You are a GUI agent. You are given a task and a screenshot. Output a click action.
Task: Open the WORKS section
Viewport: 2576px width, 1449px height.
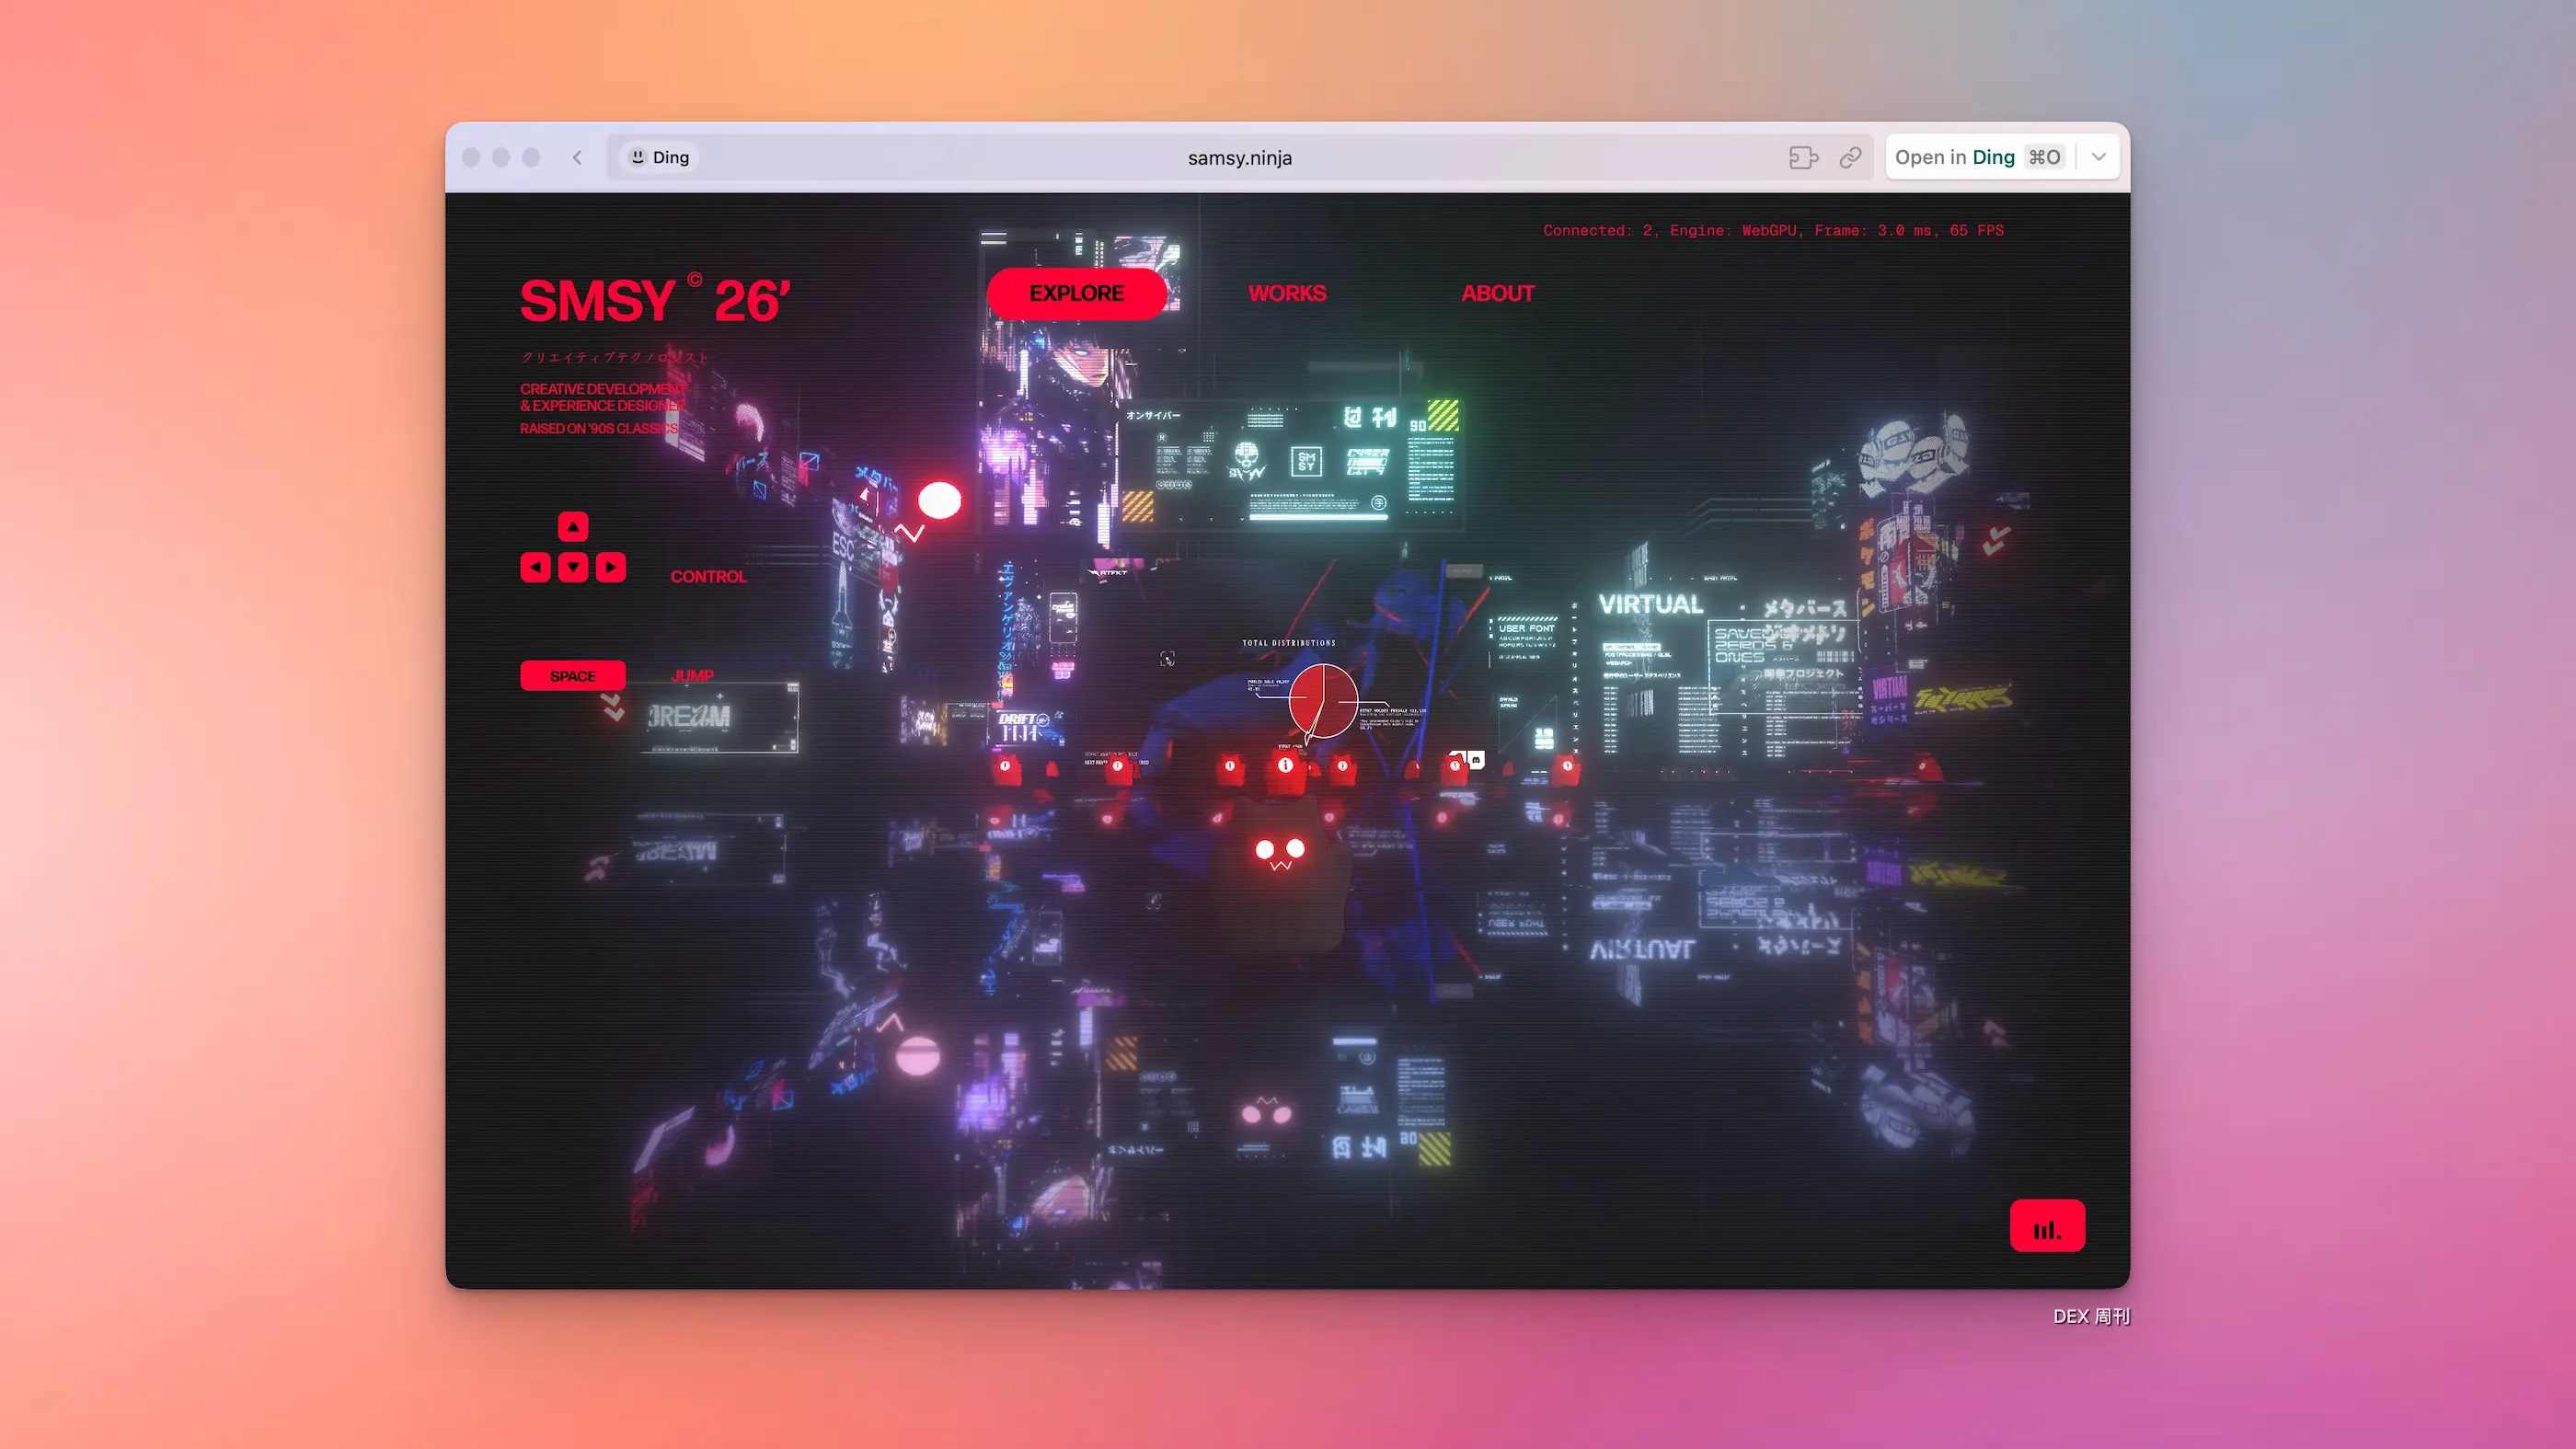[x=1287, y=294]
